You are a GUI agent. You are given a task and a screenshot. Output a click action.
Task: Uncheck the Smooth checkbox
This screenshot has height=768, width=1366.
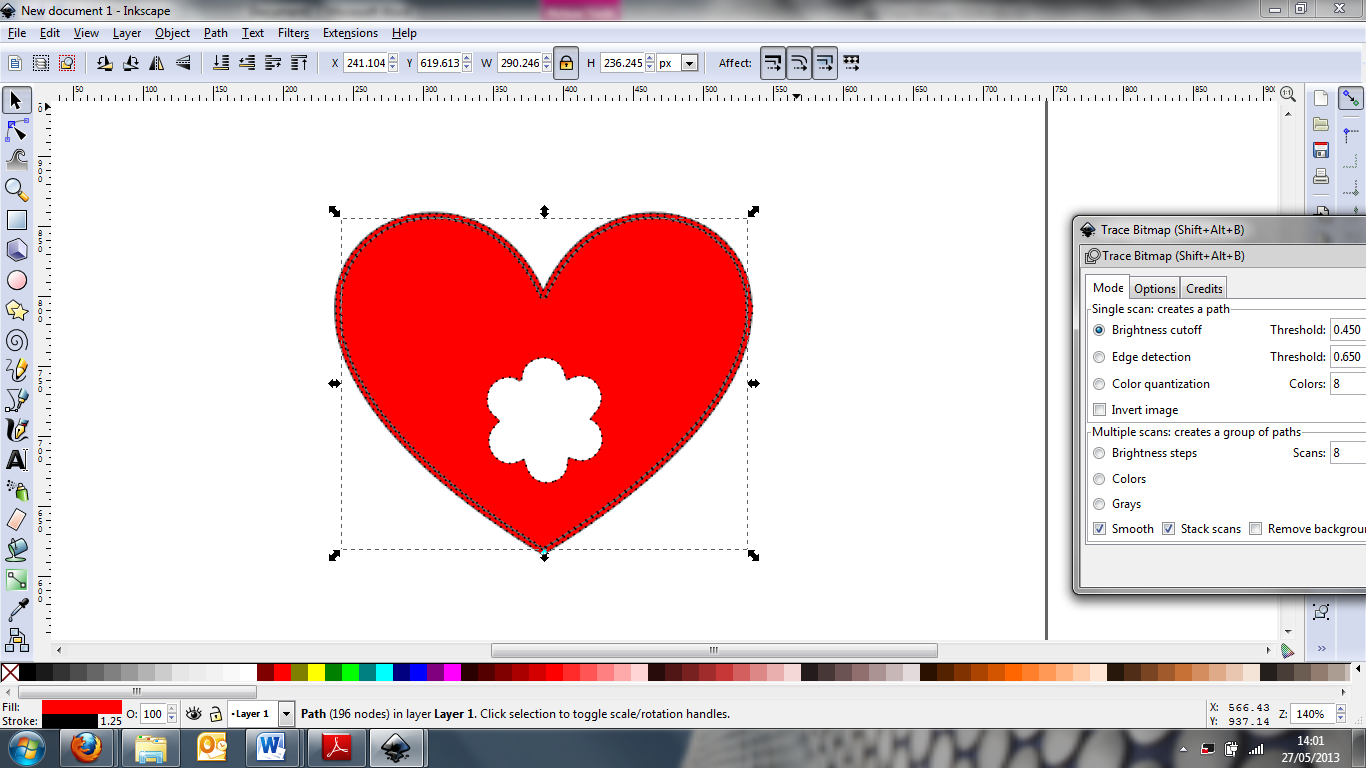click(x=1100, y=529)
